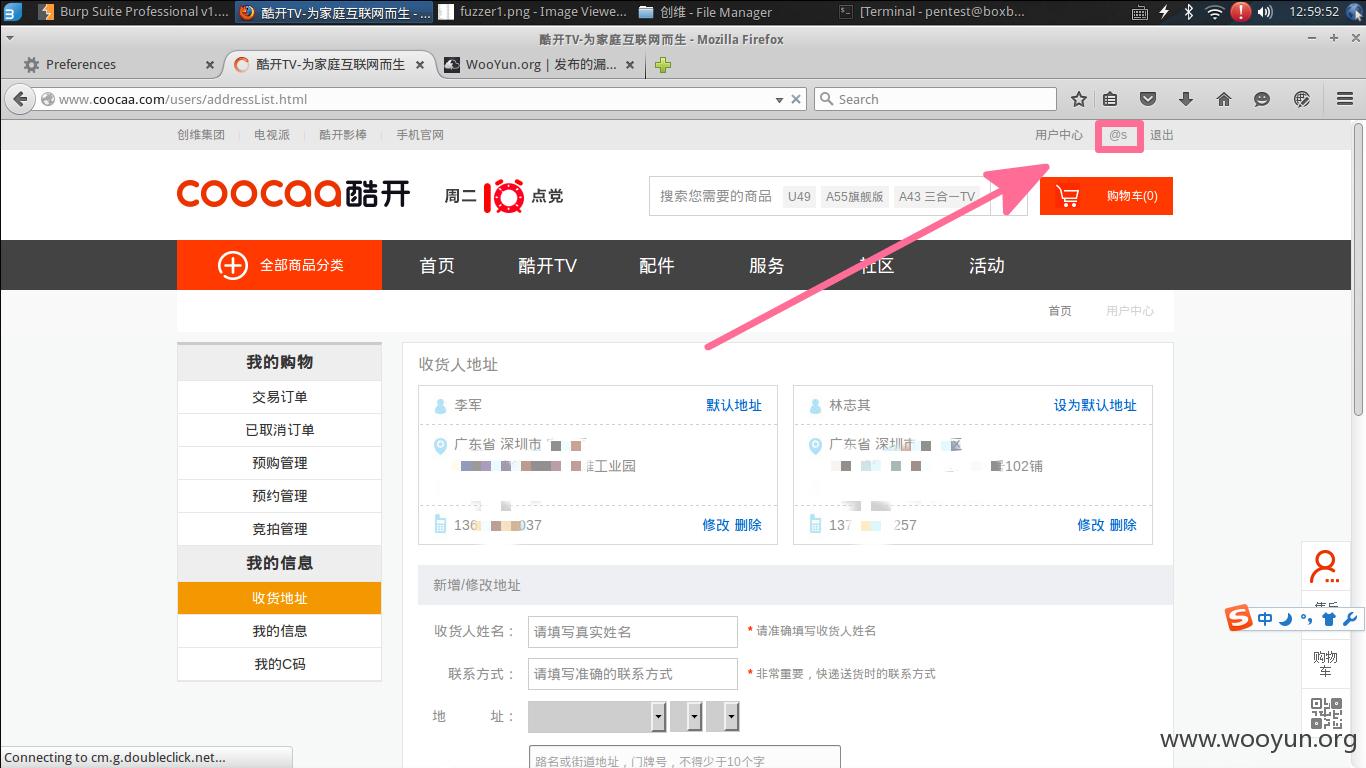Image resolution: width=1366 pixels, height=768 pixels.
Task: Open the Firefox hamburger menu
Action: coord(1345,99)
